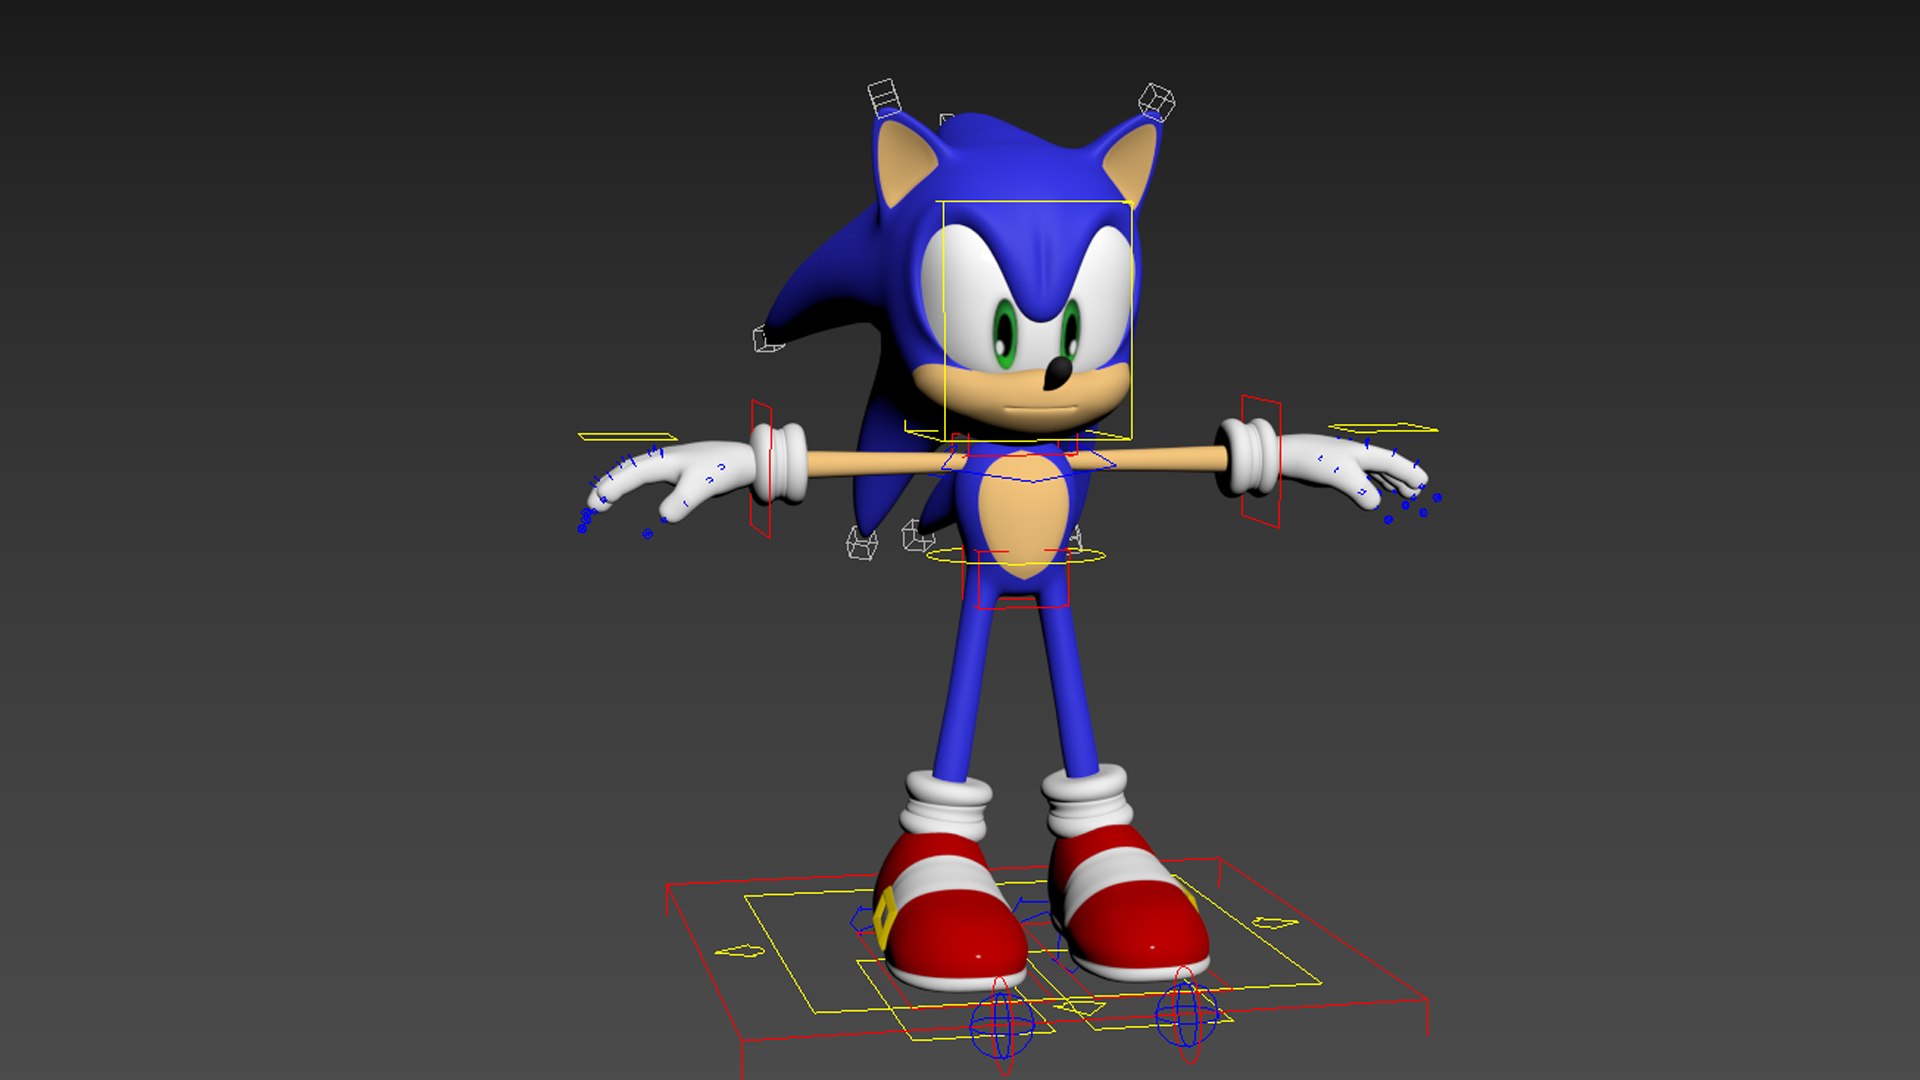1920x1080 pixels.
Task: Select yellow flat control above screen-left hand
Action: pyautogui.click(x=627, y=436)
